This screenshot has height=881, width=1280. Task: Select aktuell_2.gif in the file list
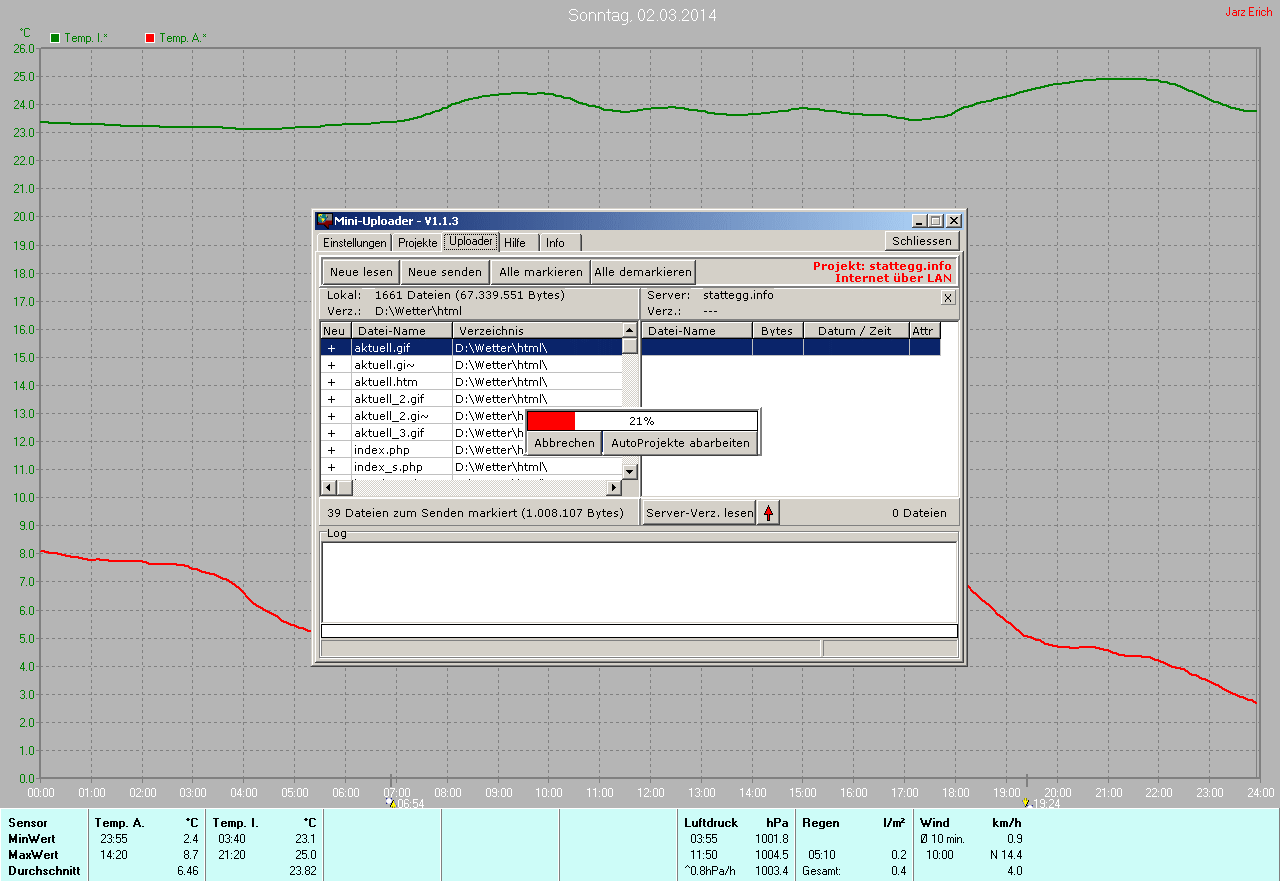pyautogui.click(x=389, y=399)
